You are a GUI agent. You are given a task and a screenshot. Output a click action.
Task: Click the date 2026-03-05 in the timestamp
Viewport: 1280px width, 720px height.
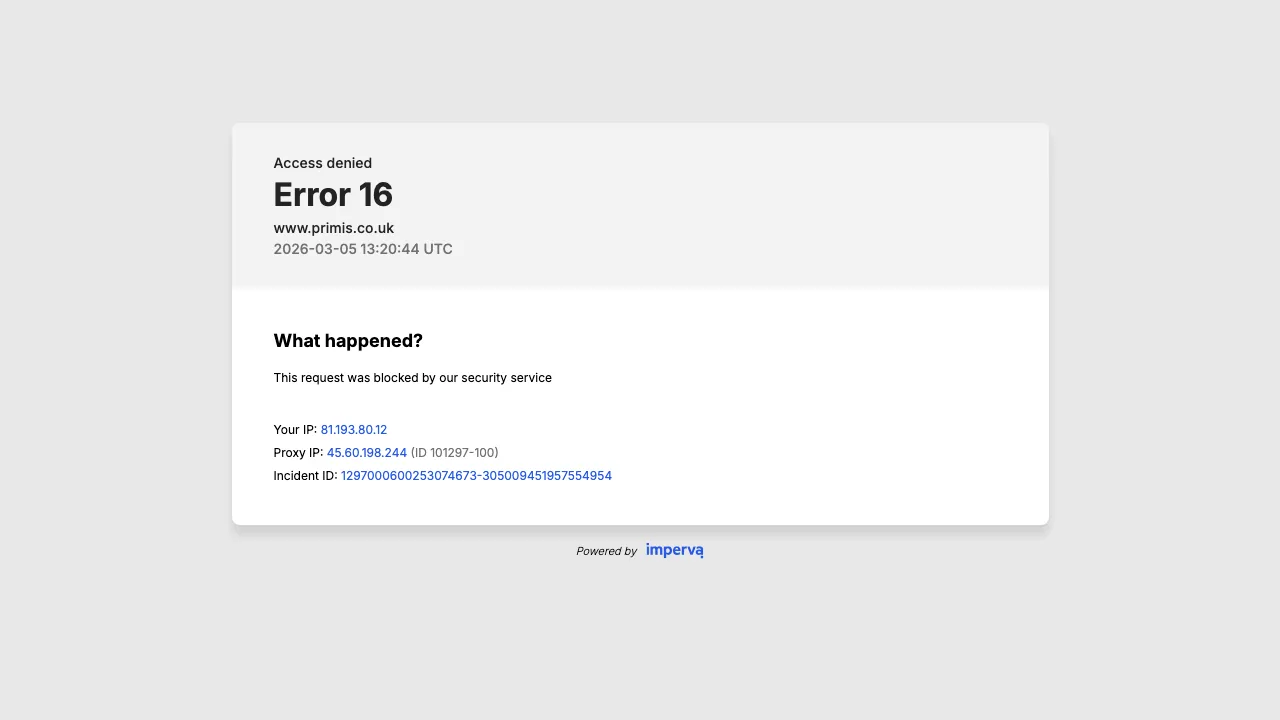point(315,249)
